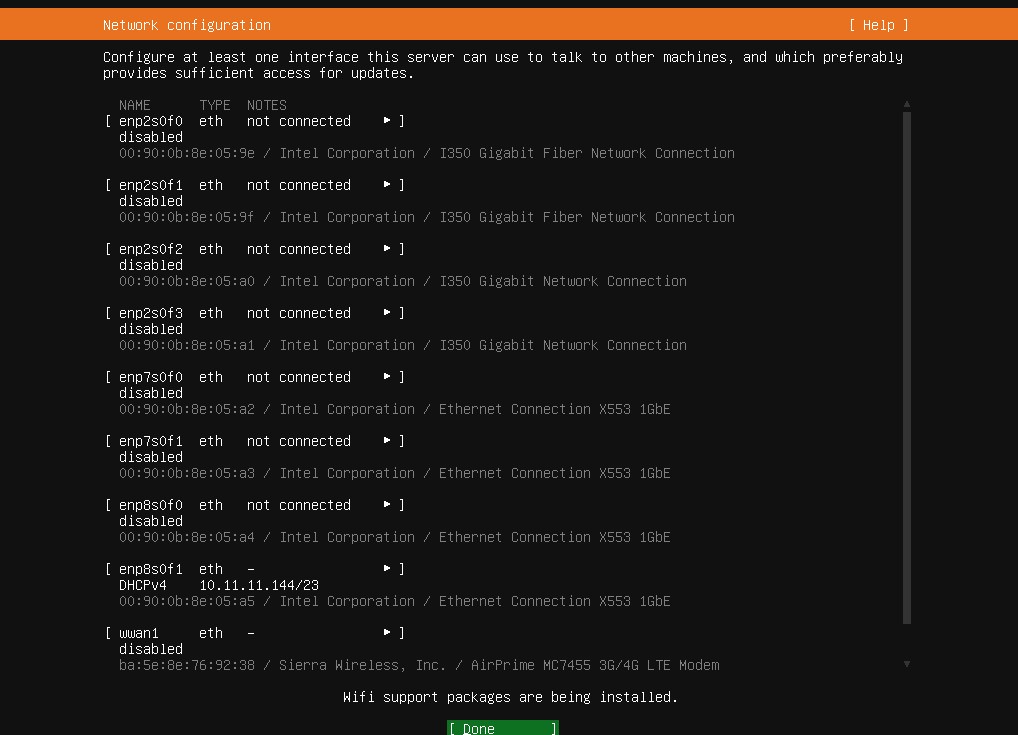
Task: Select the enp7s0f1 interface name
Action: [151, 441]
